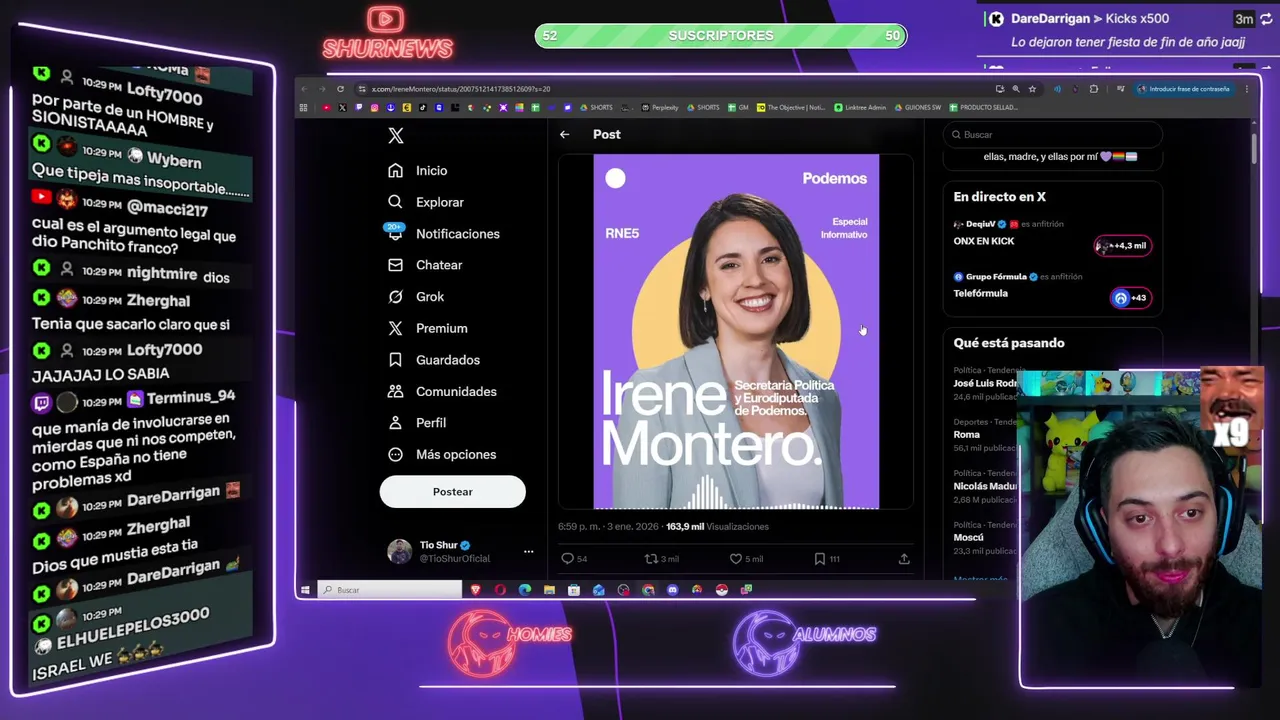The width and height of the screenshot is (1280, 720).
Task: Click the page scrollbar on the right edge
Action: point(1253,148)
